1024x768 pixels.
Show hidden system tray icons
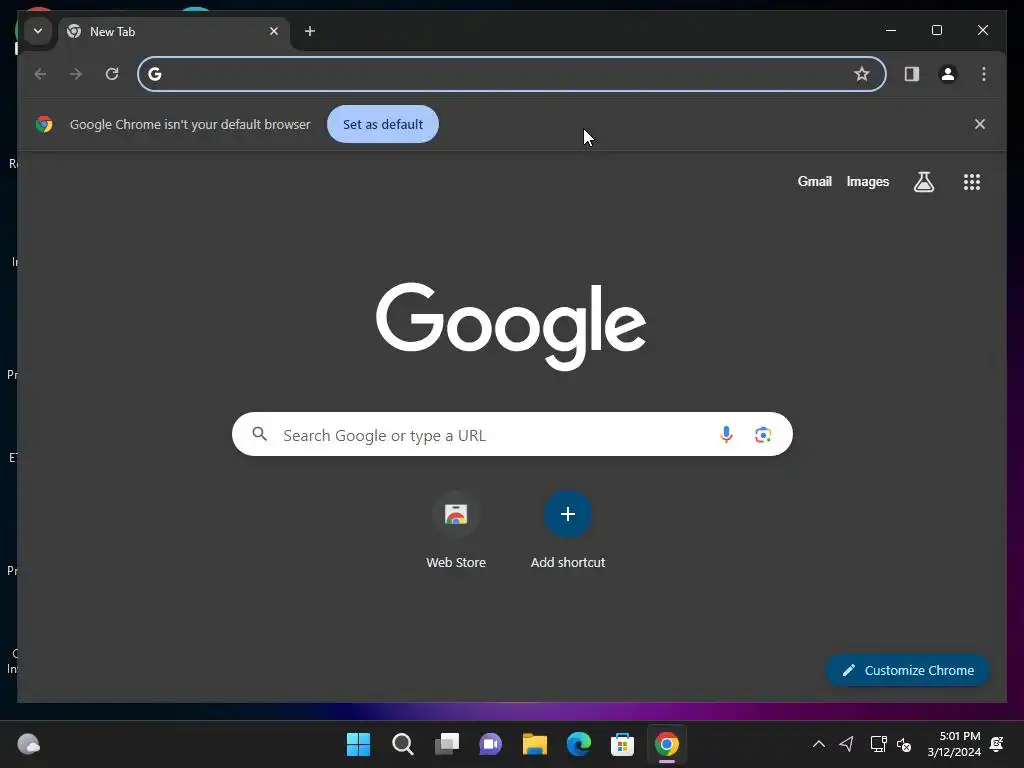point(818,744)
